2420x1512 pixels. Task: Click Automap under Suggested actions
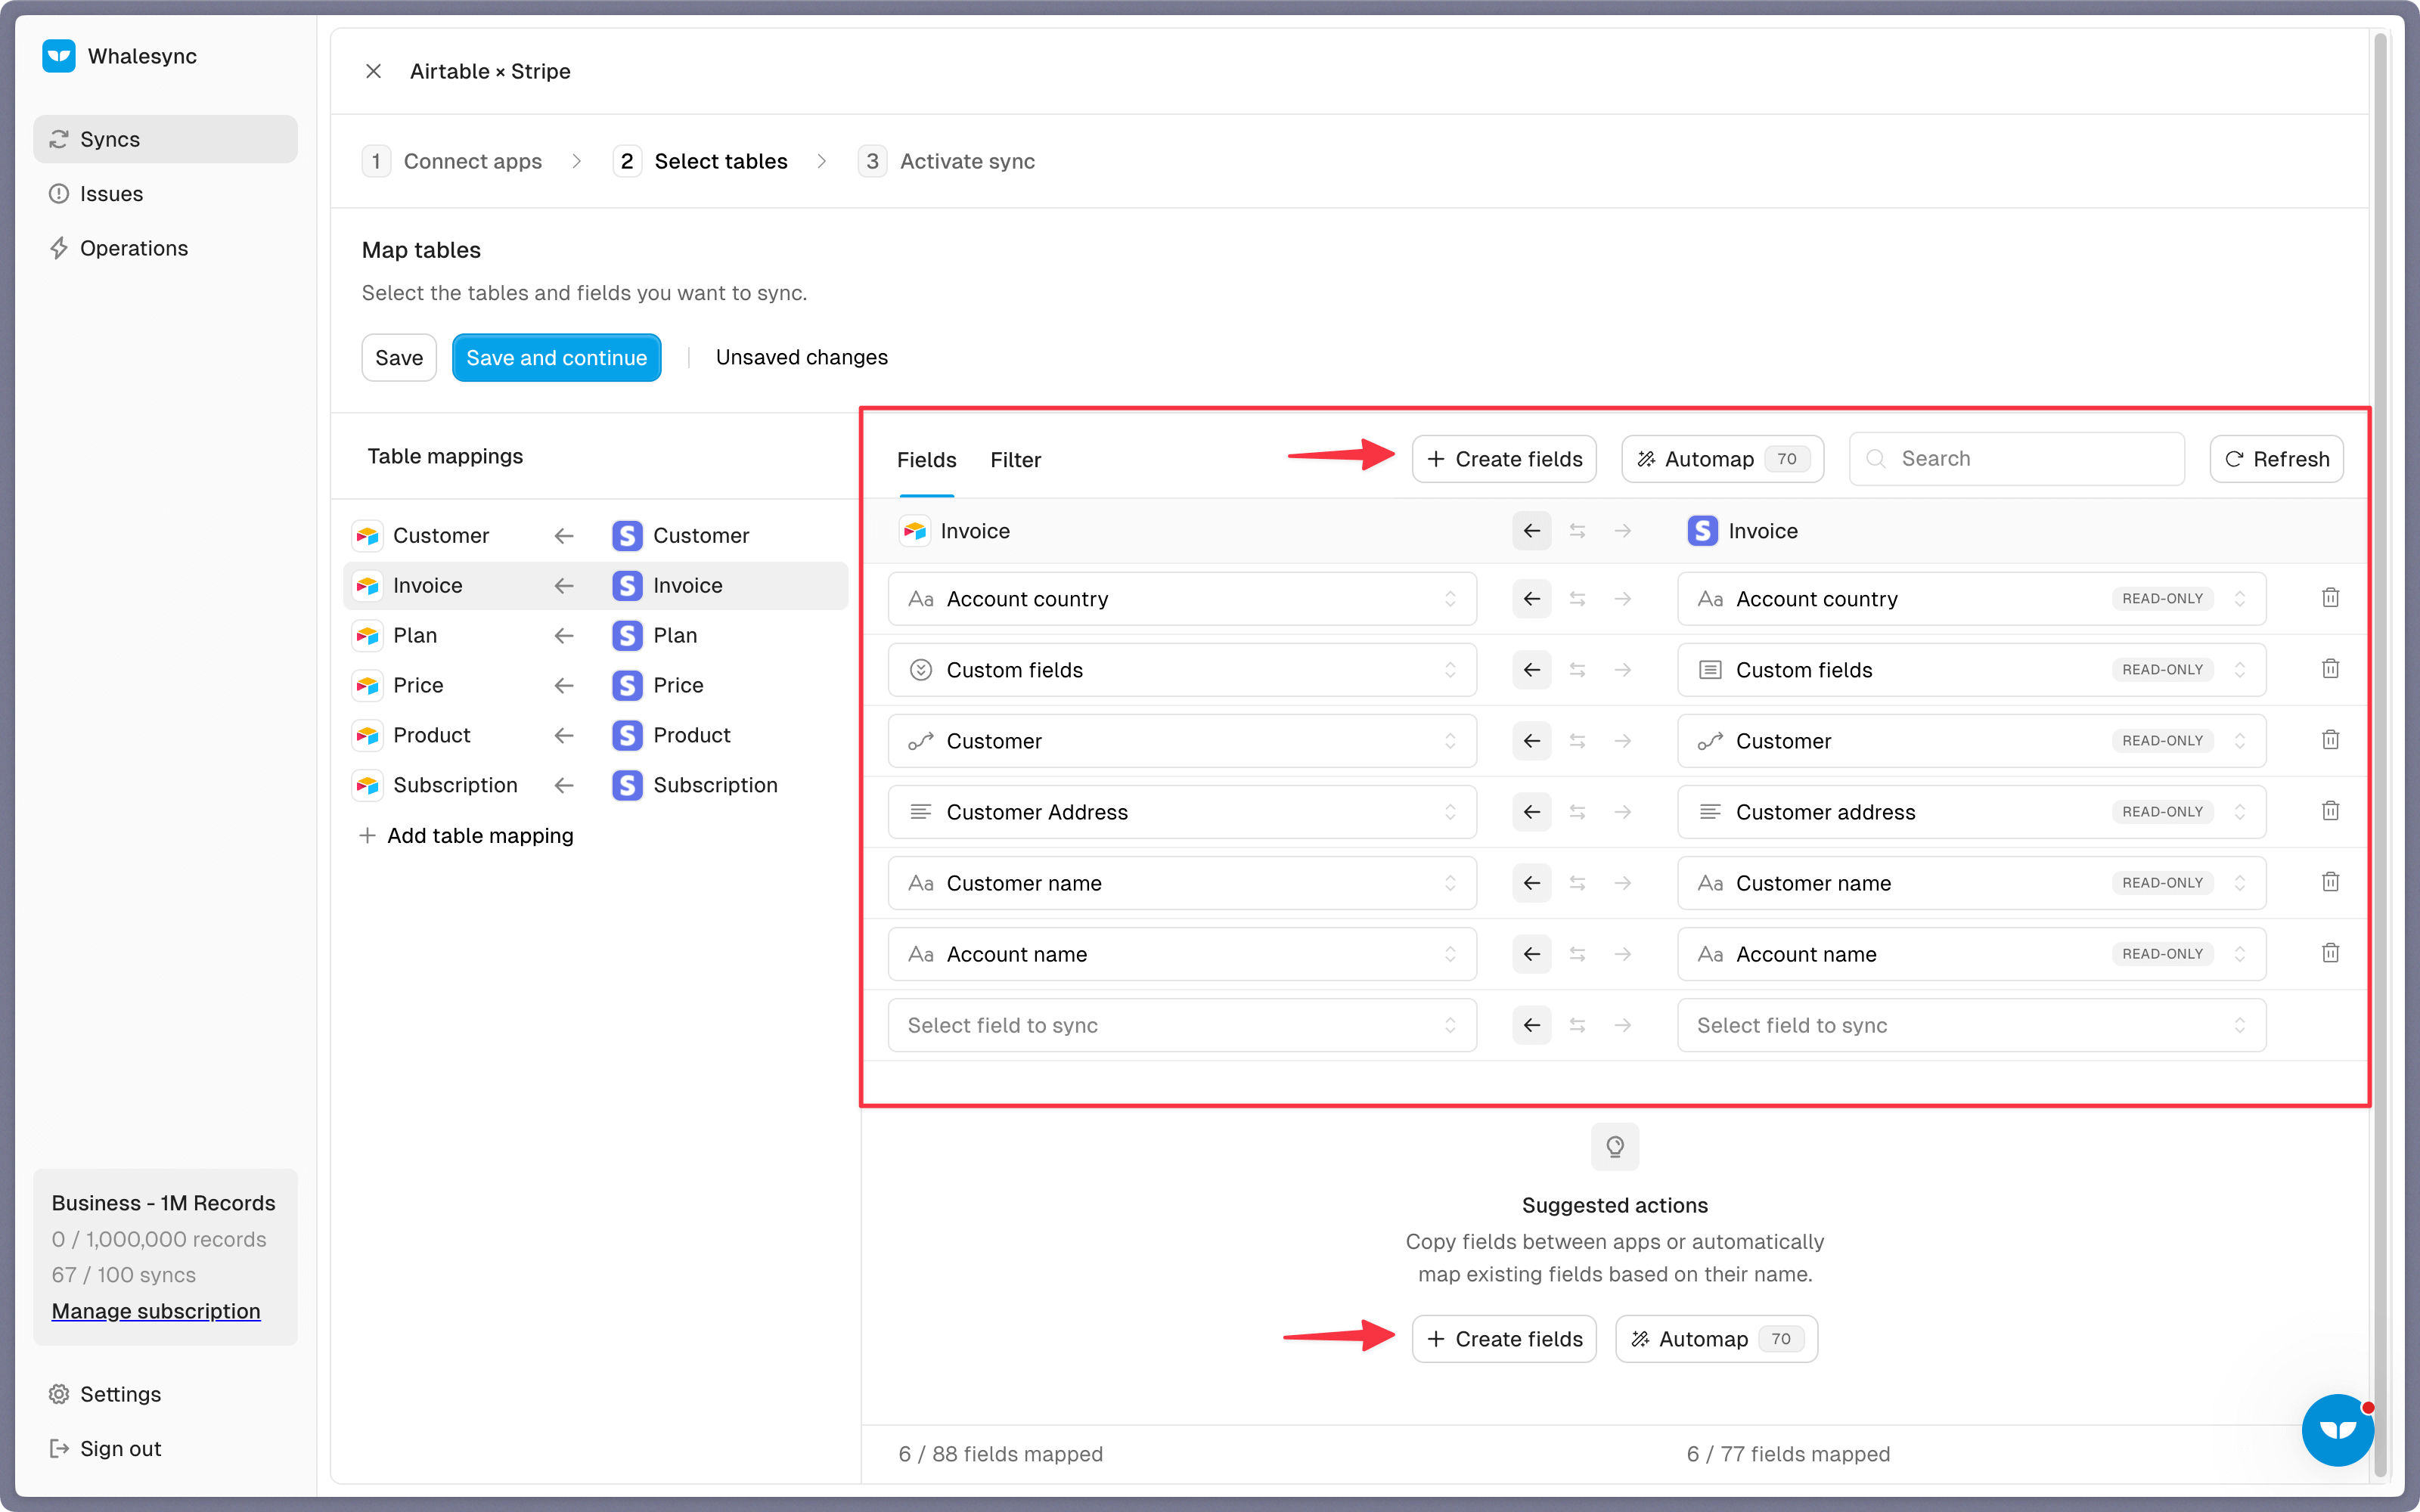[x=1716, y=1339]
